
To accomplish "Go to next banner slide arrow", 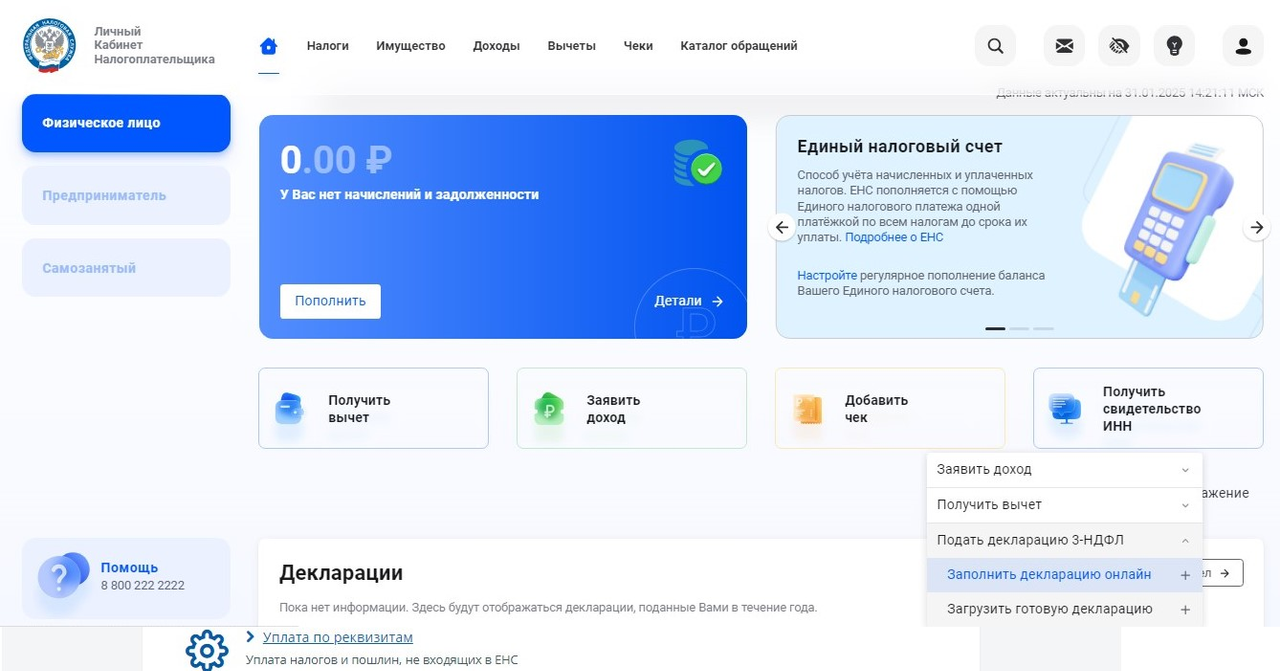I will click(1256, 228).
